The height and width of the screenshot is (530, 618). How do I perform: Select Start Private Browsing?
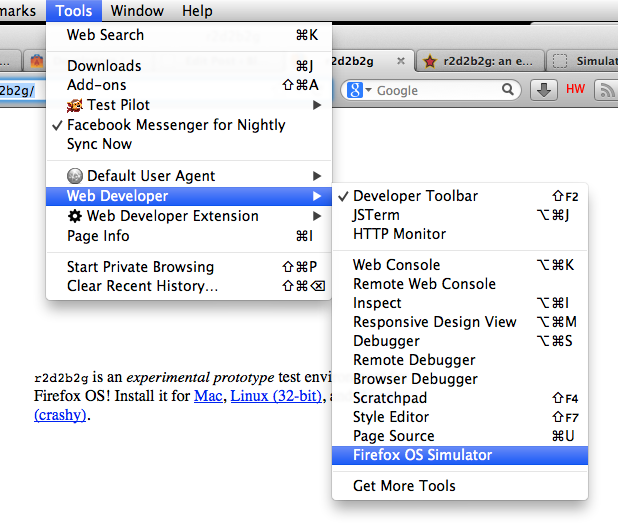pyautogui.click(x=189, y=267)
